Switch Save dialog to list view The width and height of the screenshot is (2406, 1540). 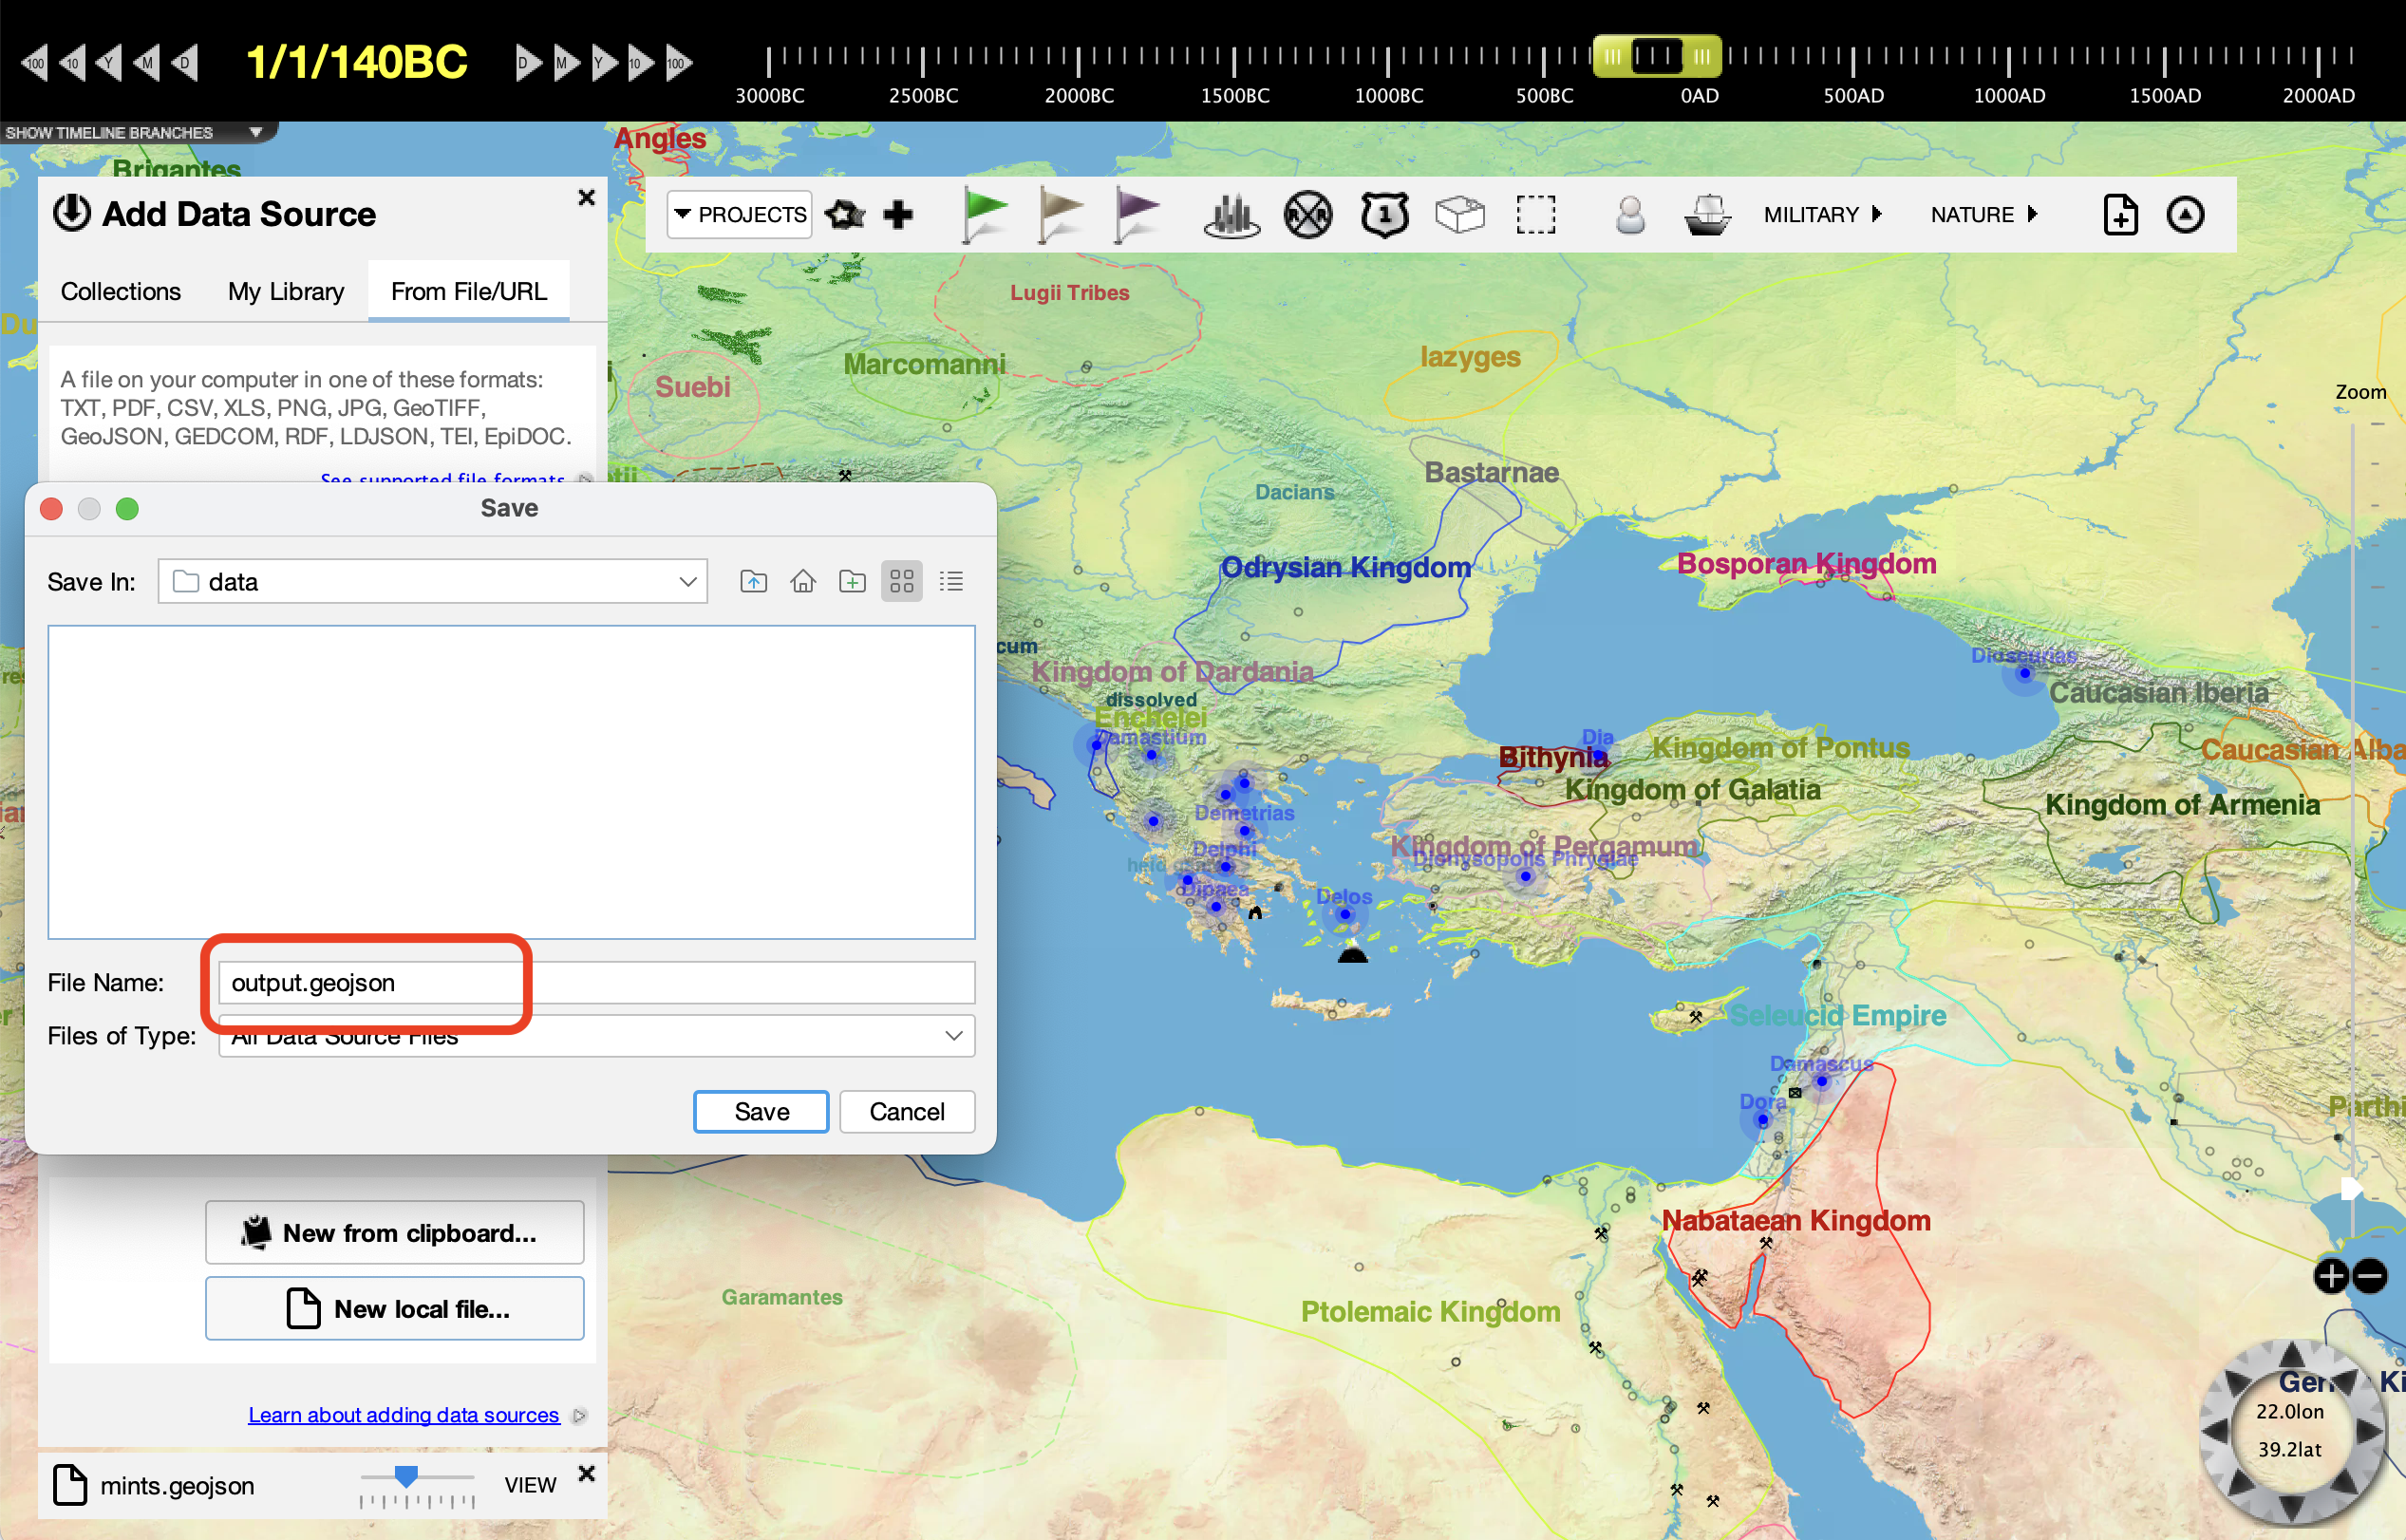[x=951, y=581]
